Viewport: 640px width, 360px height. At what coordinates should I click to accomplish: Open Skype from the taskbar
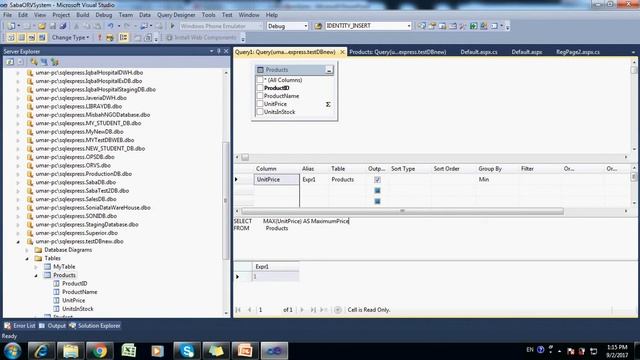187,351
